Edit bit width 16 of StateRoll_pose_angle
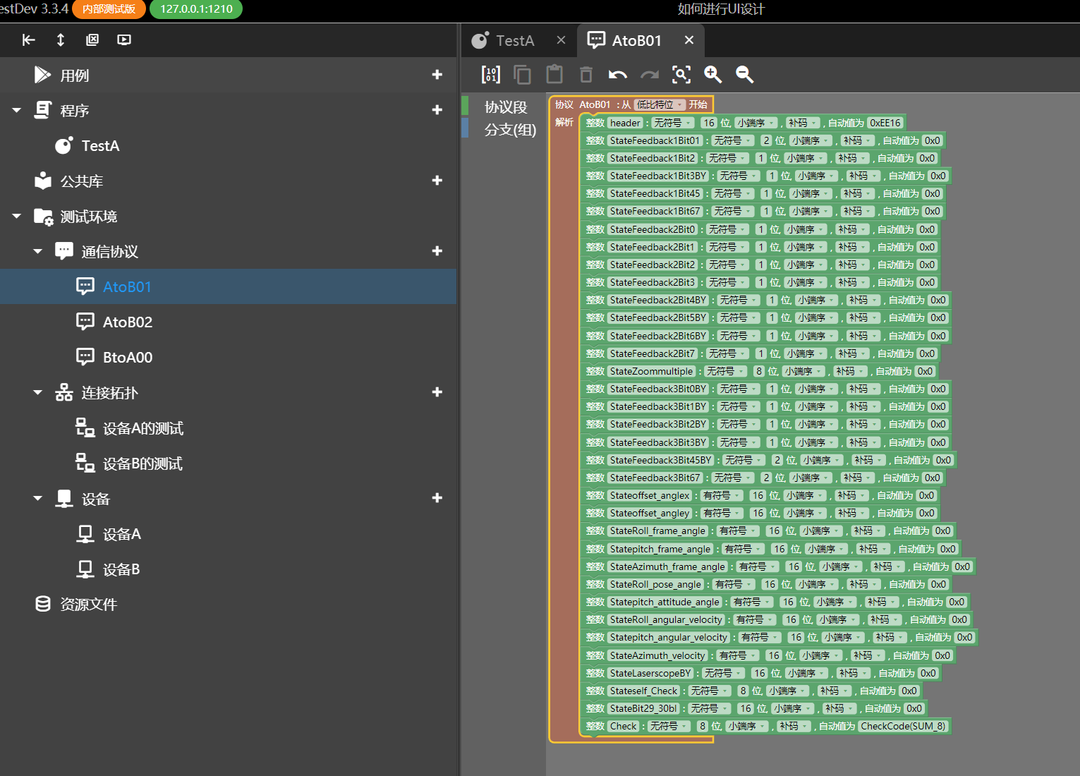The width and height of the screenshot is (1080, 776). click(770, 584)
